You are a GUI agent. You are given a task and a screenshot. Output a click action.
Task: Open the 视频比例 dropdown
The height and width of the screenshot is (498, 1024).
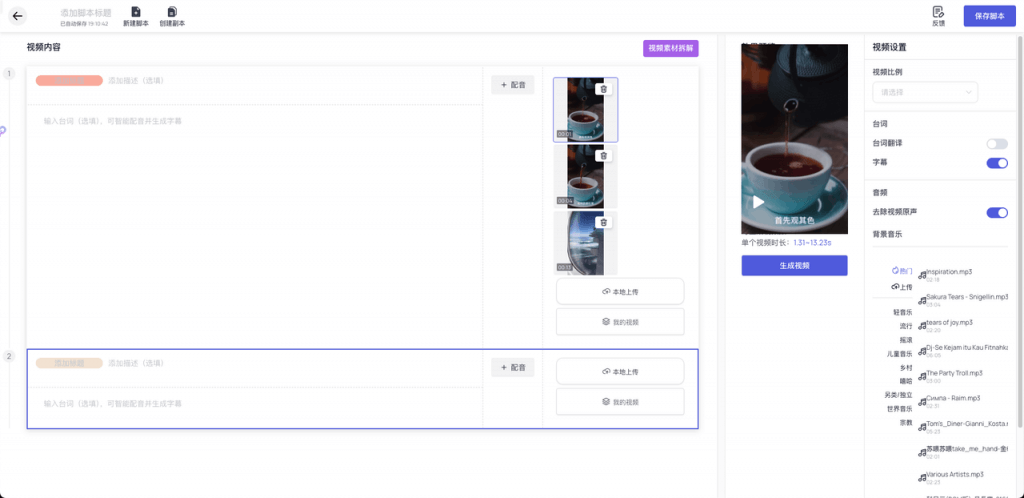924,92
